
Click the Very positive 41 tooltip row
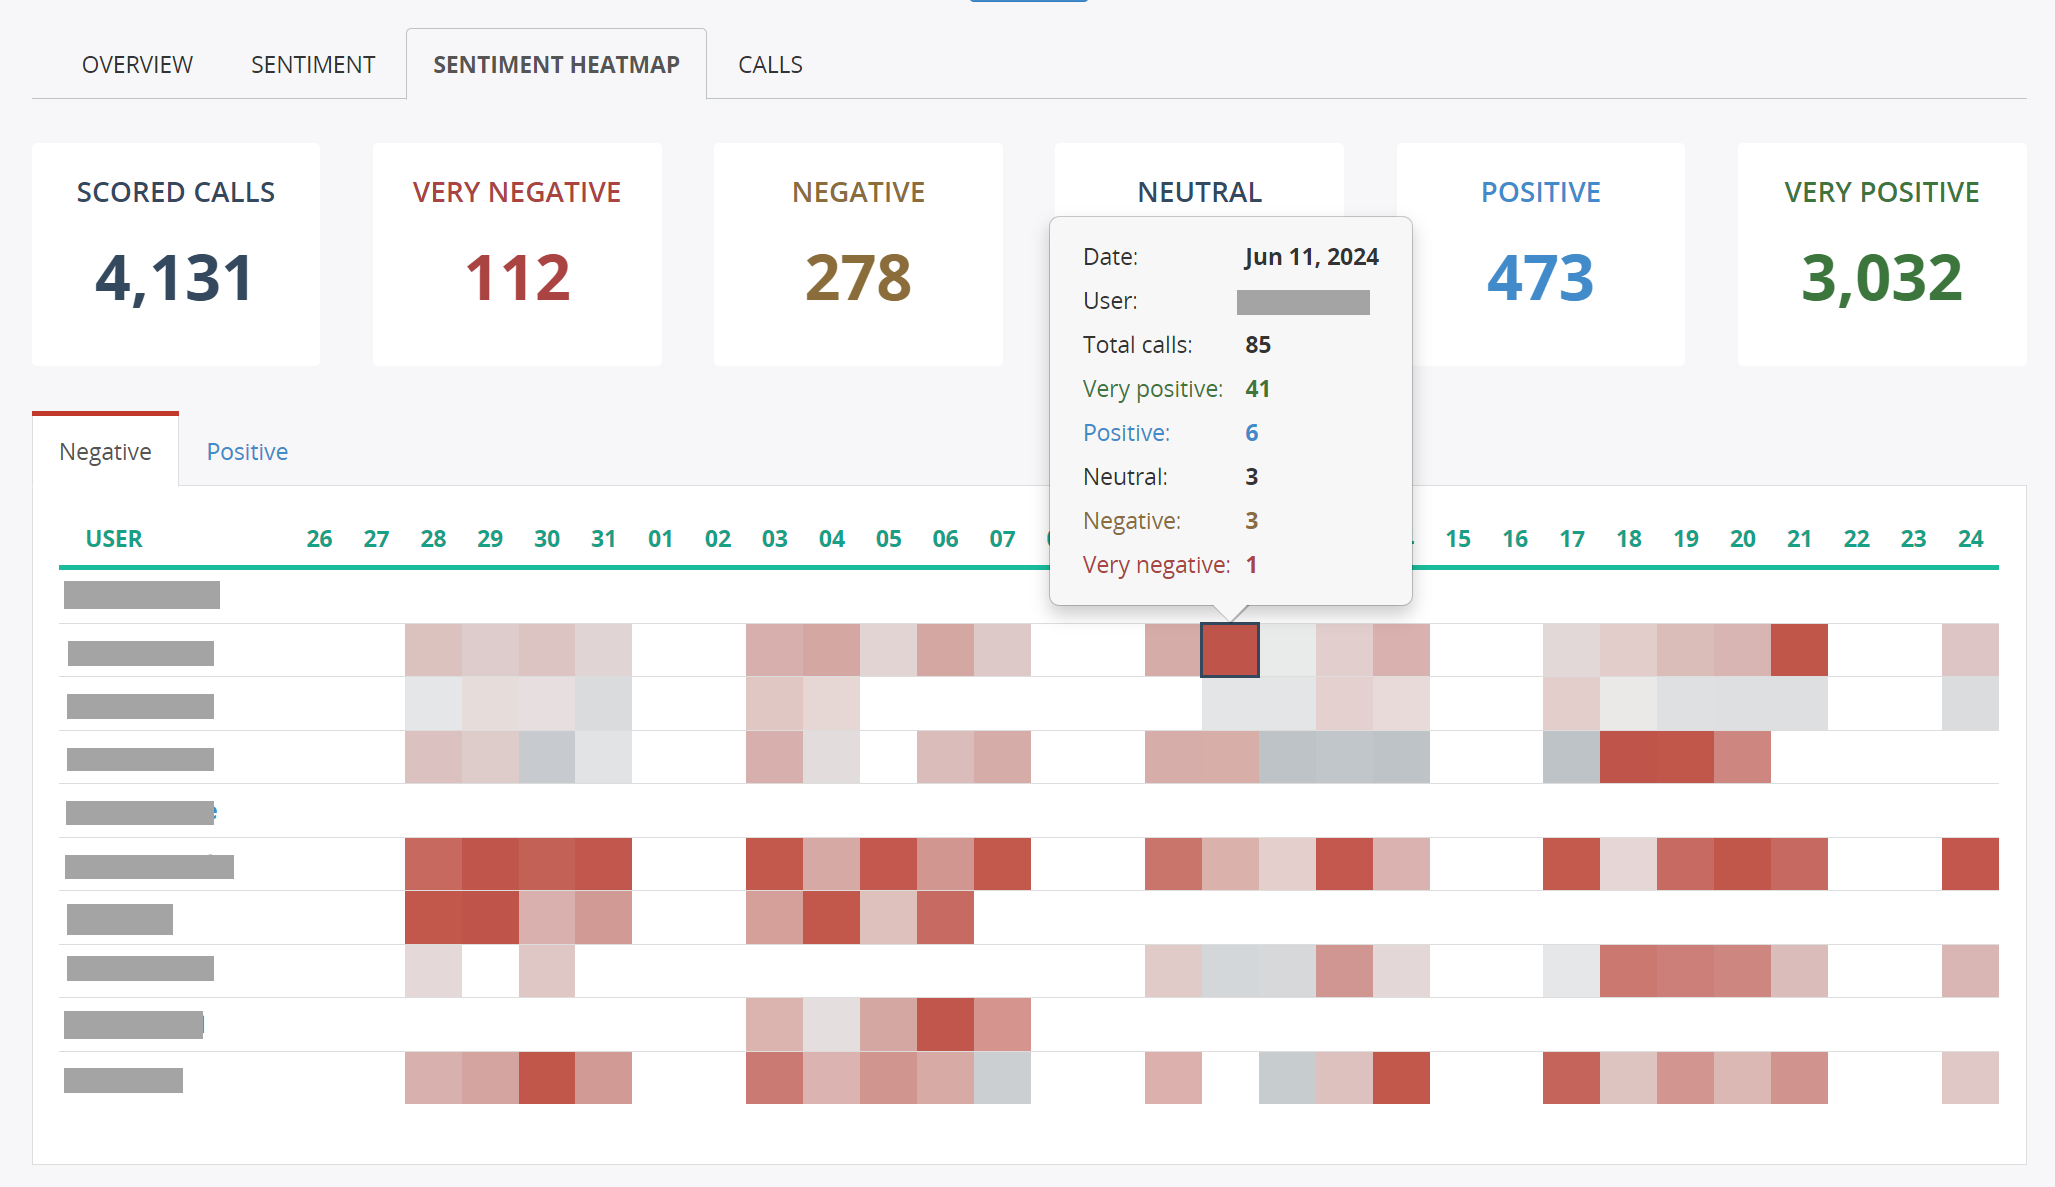pos(1177,389)
